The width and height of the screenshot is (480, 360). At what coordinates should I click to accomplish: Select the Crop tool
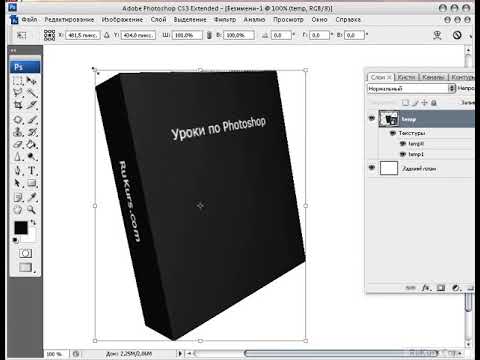(18, 105)
